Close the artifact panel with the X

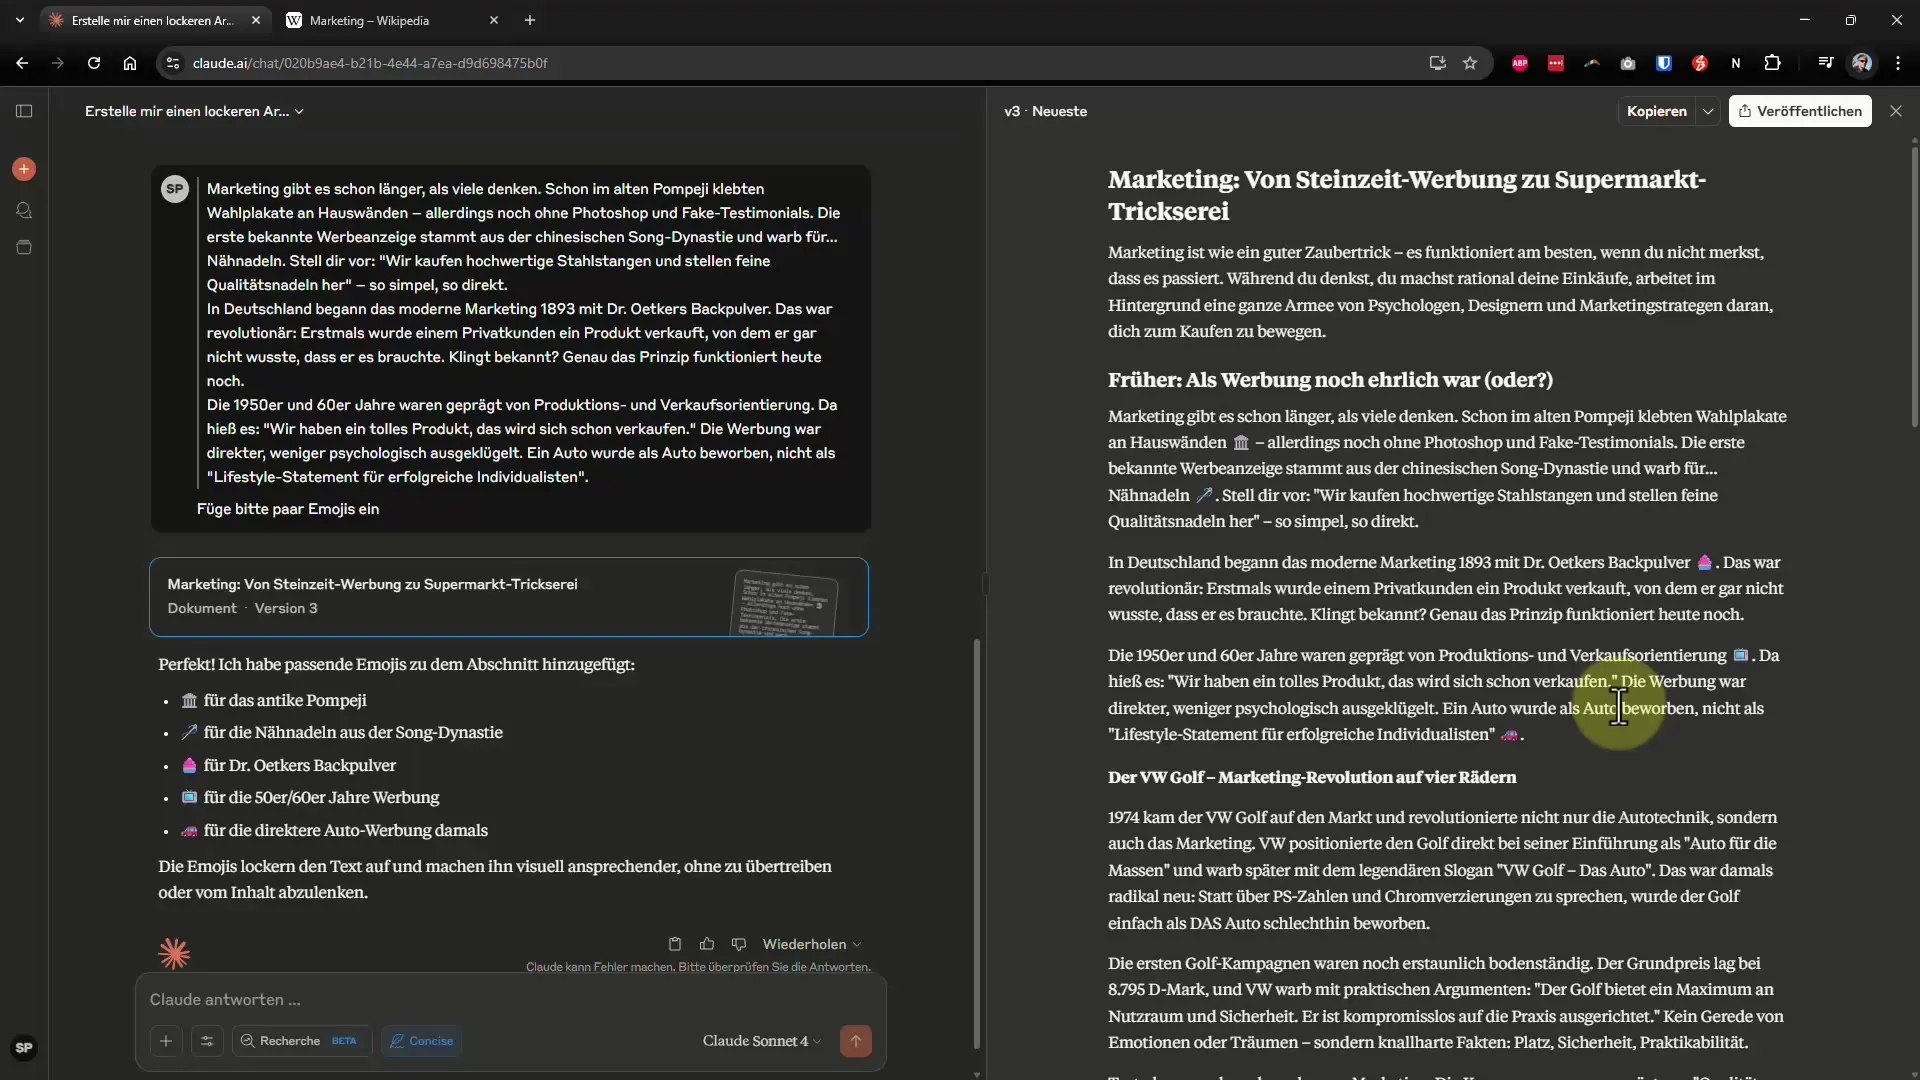click(1896, 111)
